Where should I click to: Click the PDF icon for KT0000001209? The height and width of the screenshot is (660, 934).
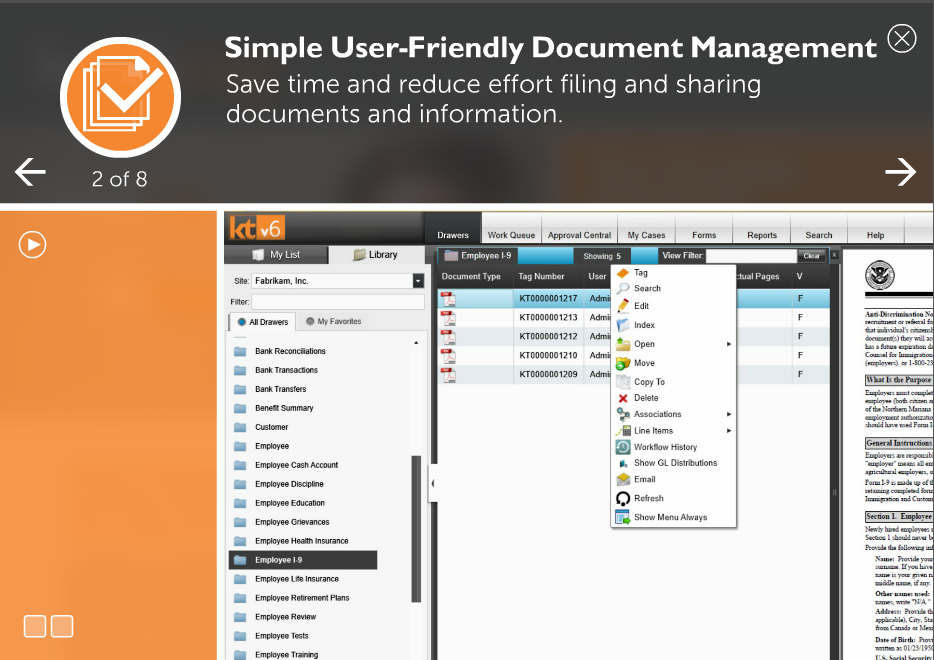click(448, 375)
